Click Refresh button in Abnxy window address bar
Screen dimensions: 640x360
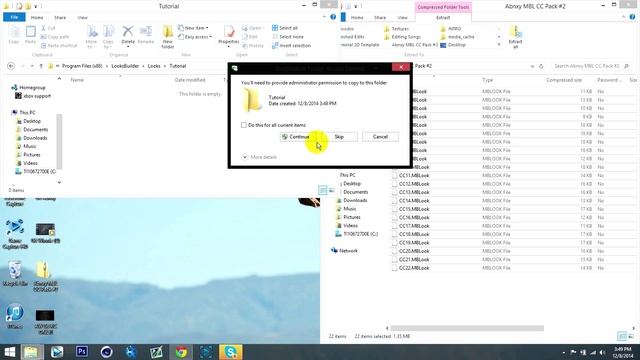point(541,66)
